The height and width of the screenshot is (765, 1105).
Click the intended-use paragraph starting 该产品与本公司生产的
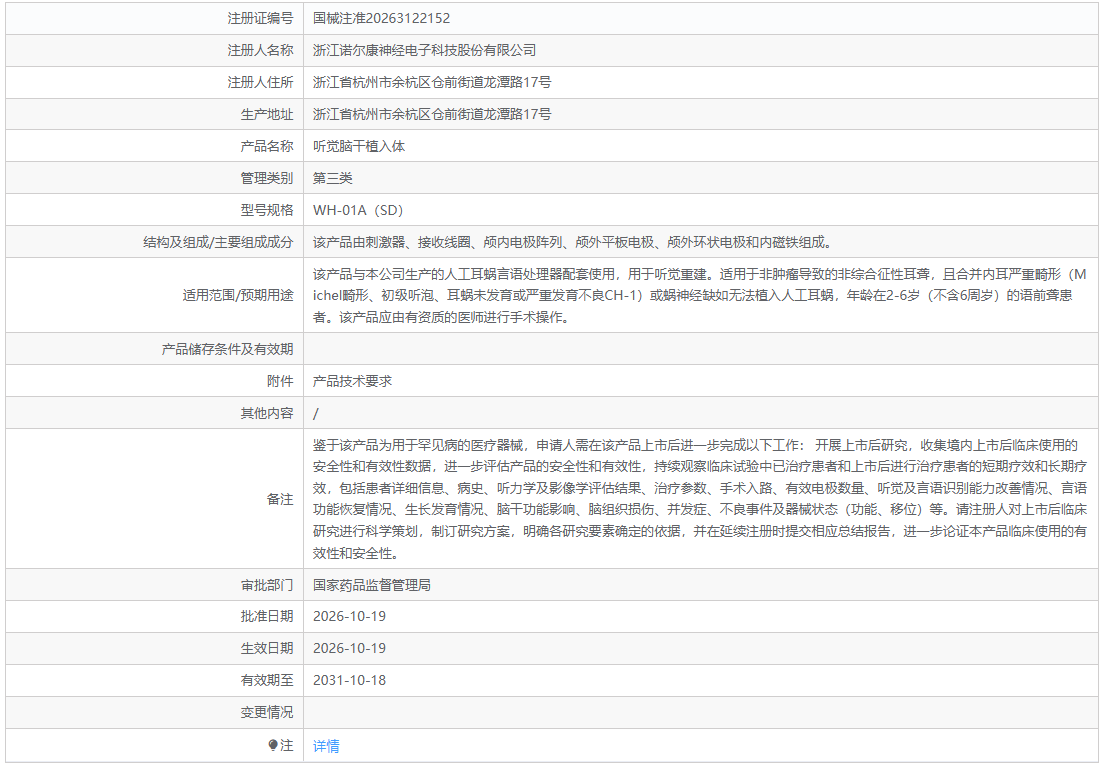pyautogui.click(x=700, y=295)
